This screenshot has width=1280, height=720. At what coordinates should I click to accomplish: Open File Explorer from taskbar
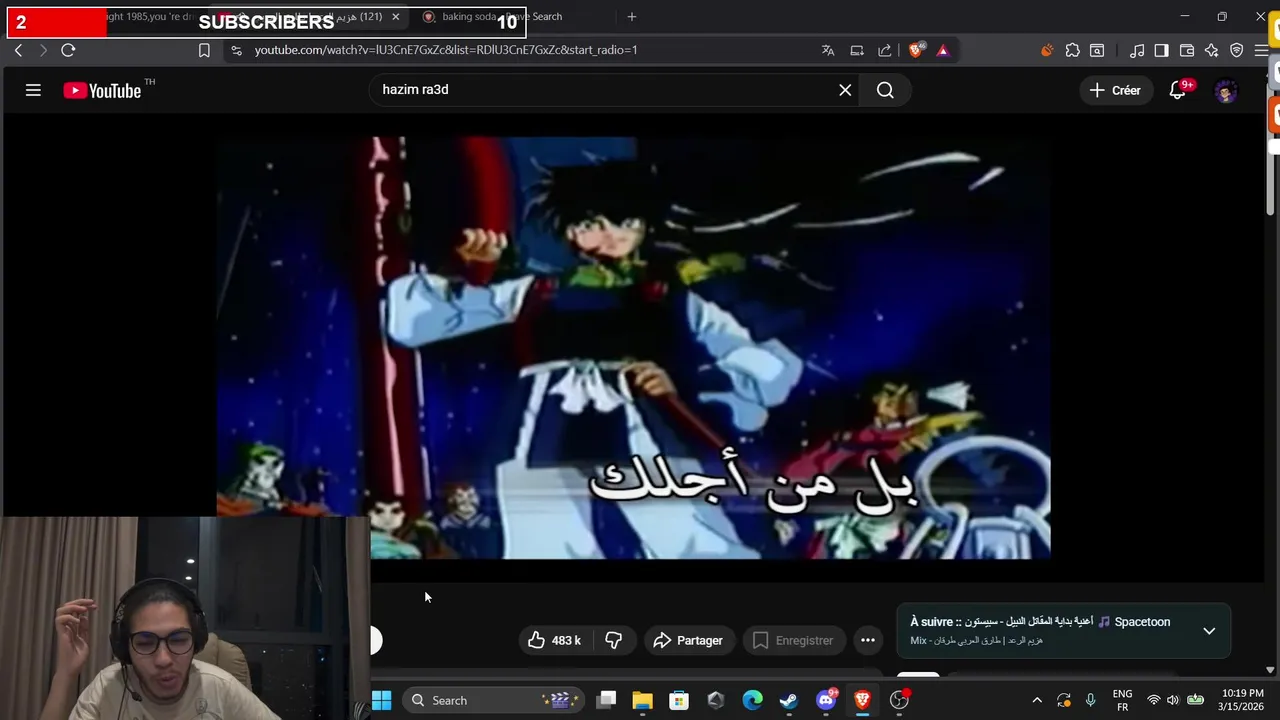(x=642, y=700)
